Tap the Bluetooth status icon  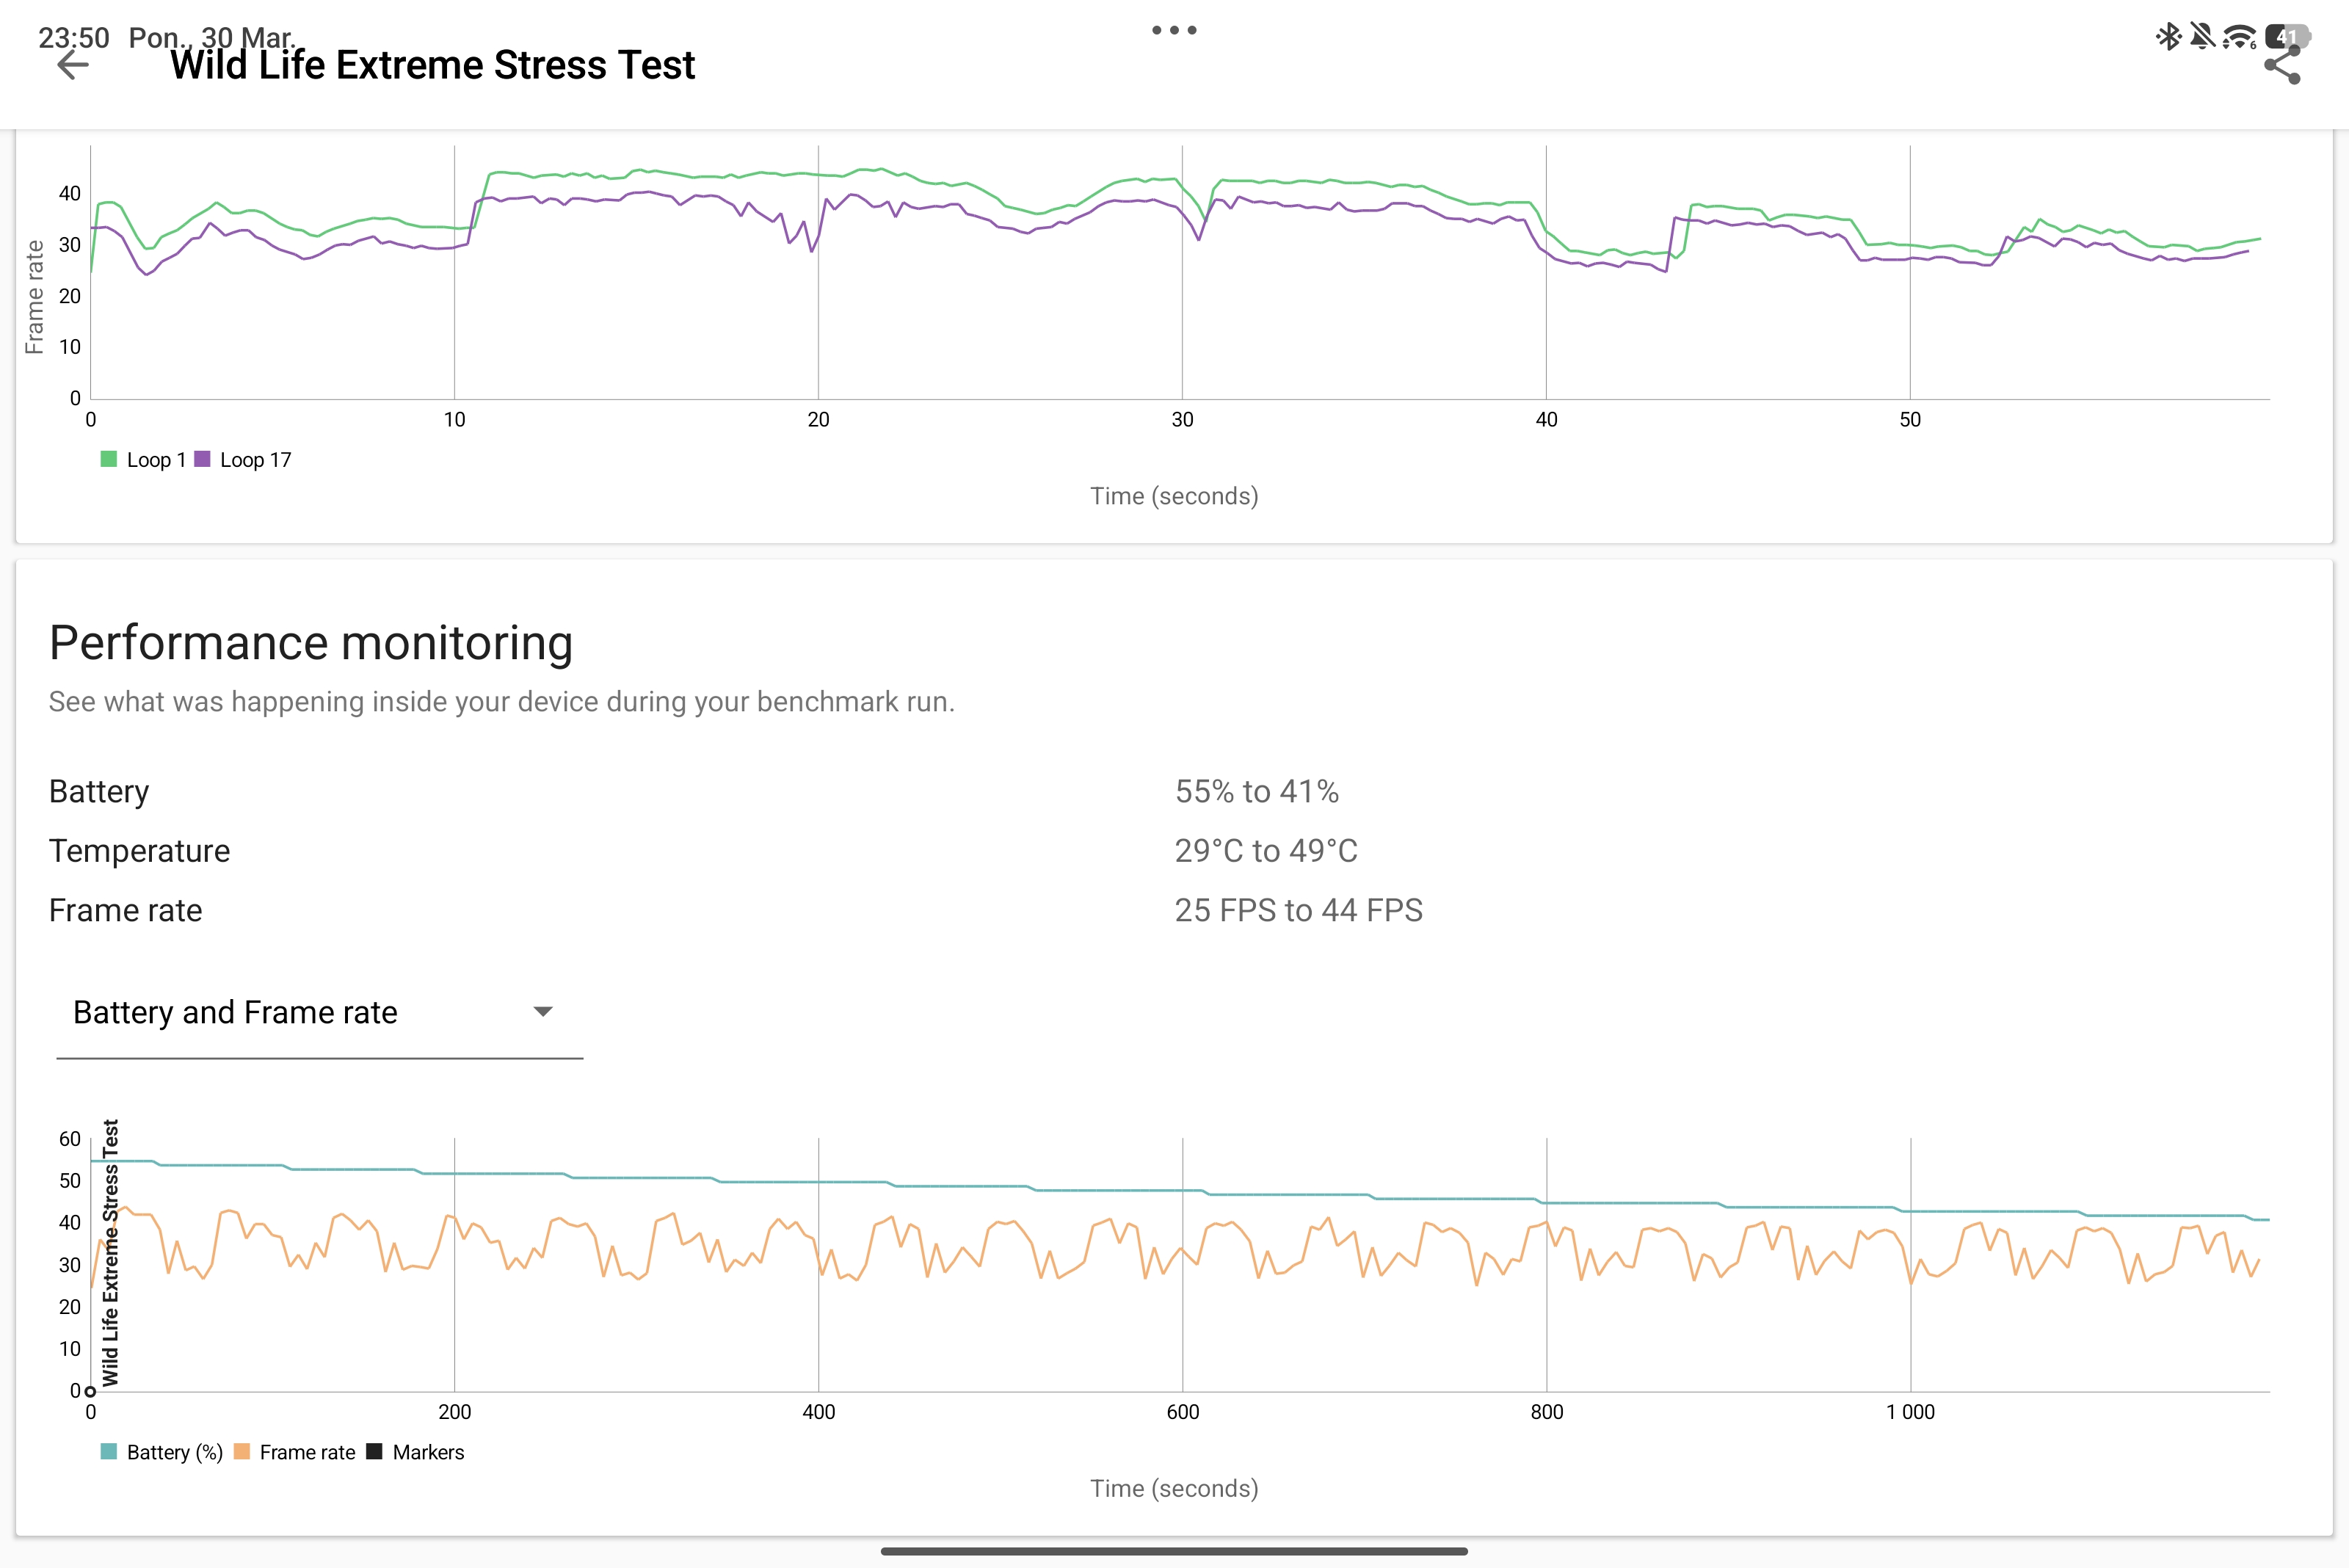[x=2168, y=37]
